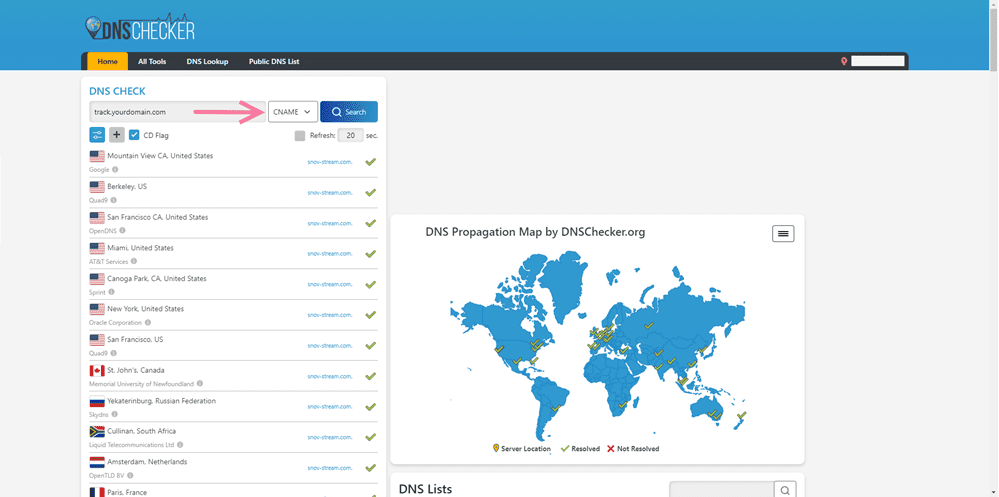Toggle Not Resolved legend item
The width and height of the screenshot is (999, 497).
pos(633,449)
